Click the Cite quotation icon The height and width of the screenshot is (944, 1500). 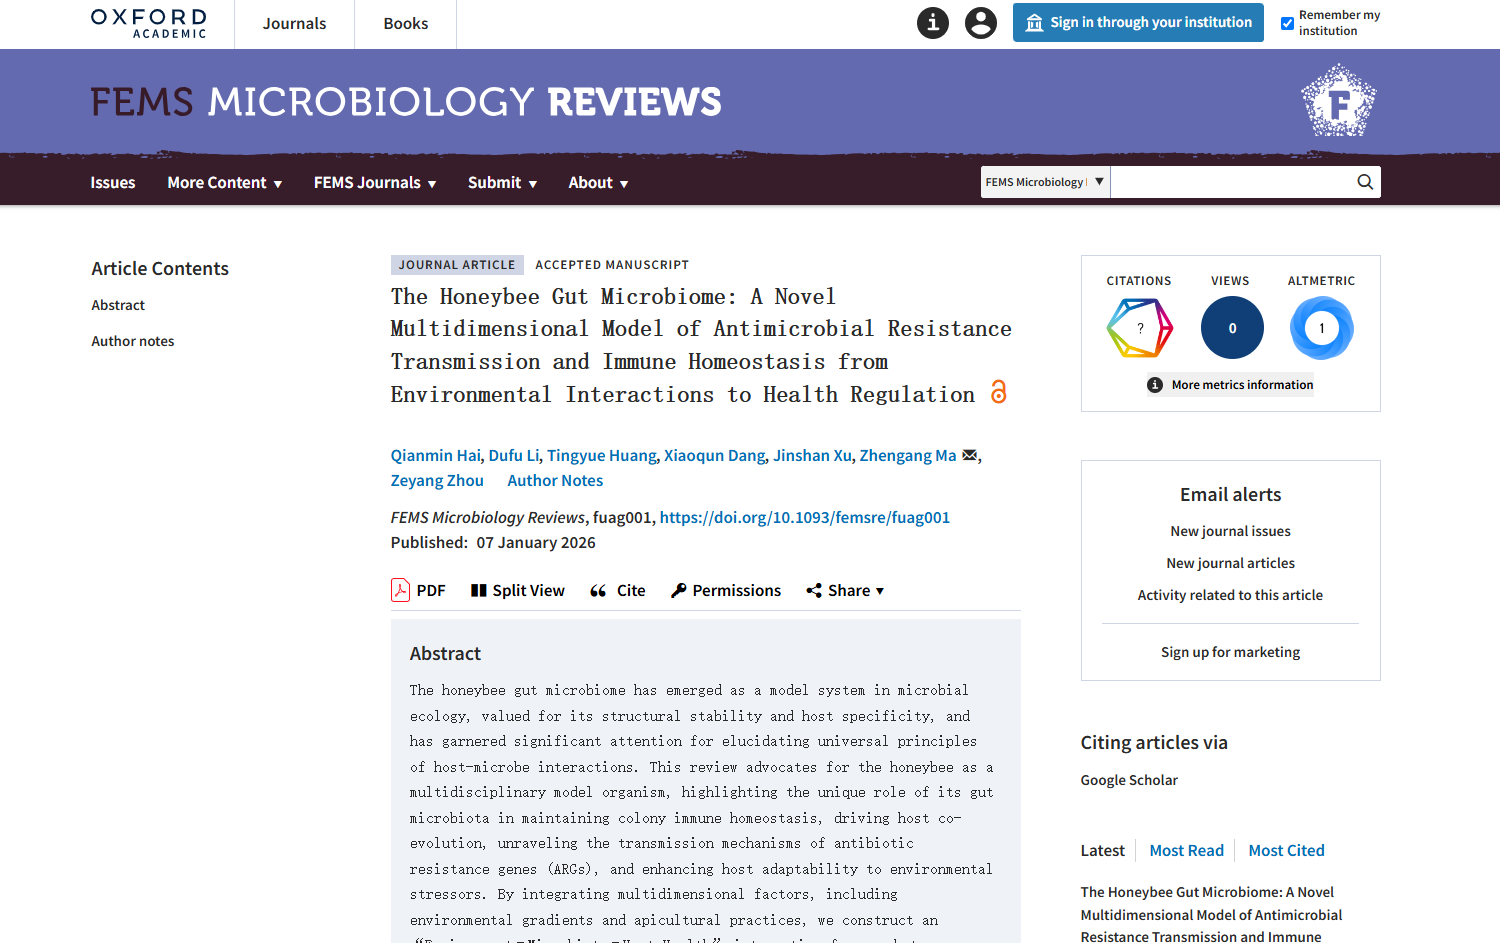[599, 590]
